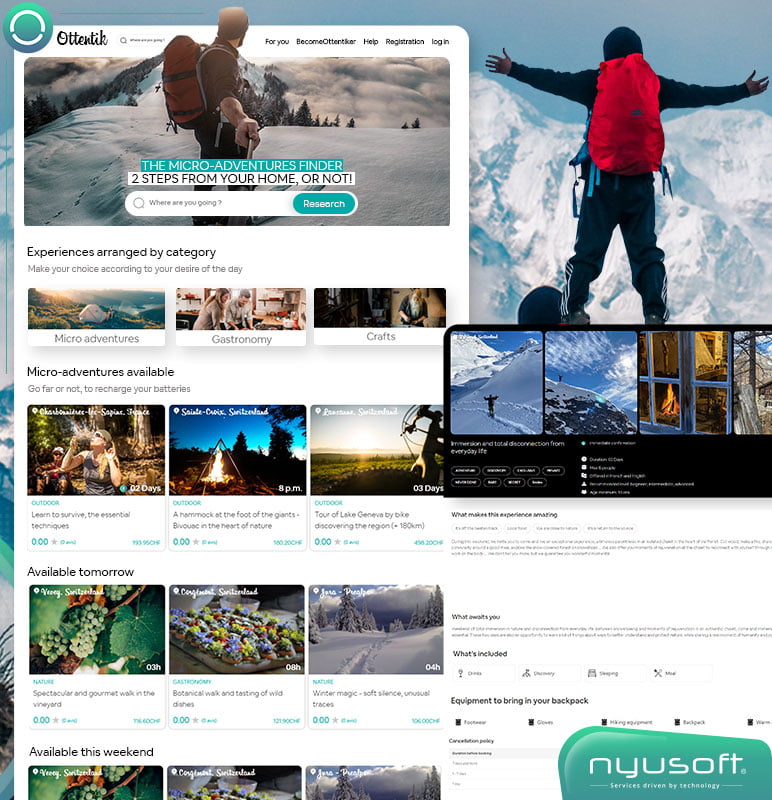Click the Footwear equipment icon
772x800 pixels.
pos(458,722)
